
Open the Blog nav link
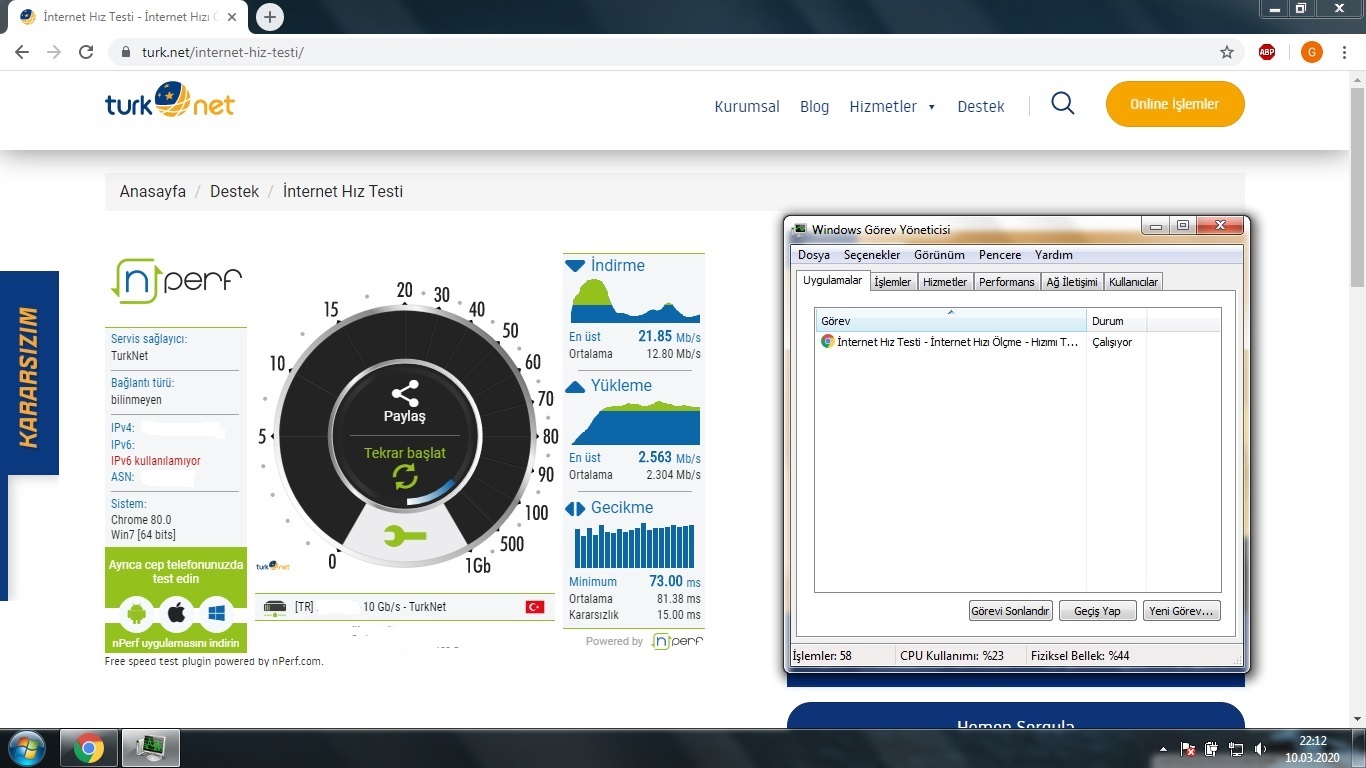(814, 106)
